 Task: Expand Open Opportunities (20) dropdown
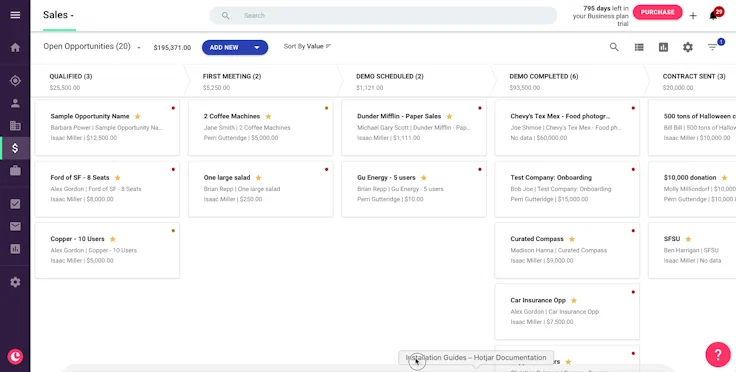[92, 47]
